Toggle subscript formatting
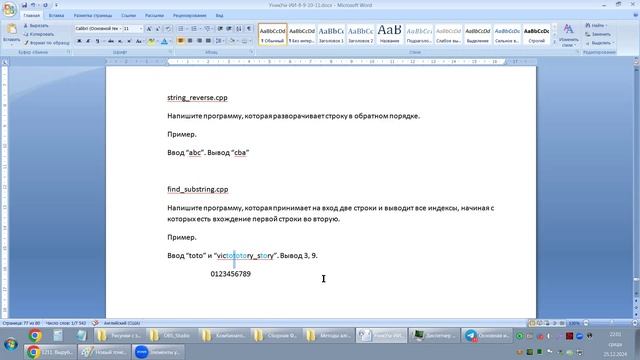This screenshot has height=360, width=640. point(120,41)
